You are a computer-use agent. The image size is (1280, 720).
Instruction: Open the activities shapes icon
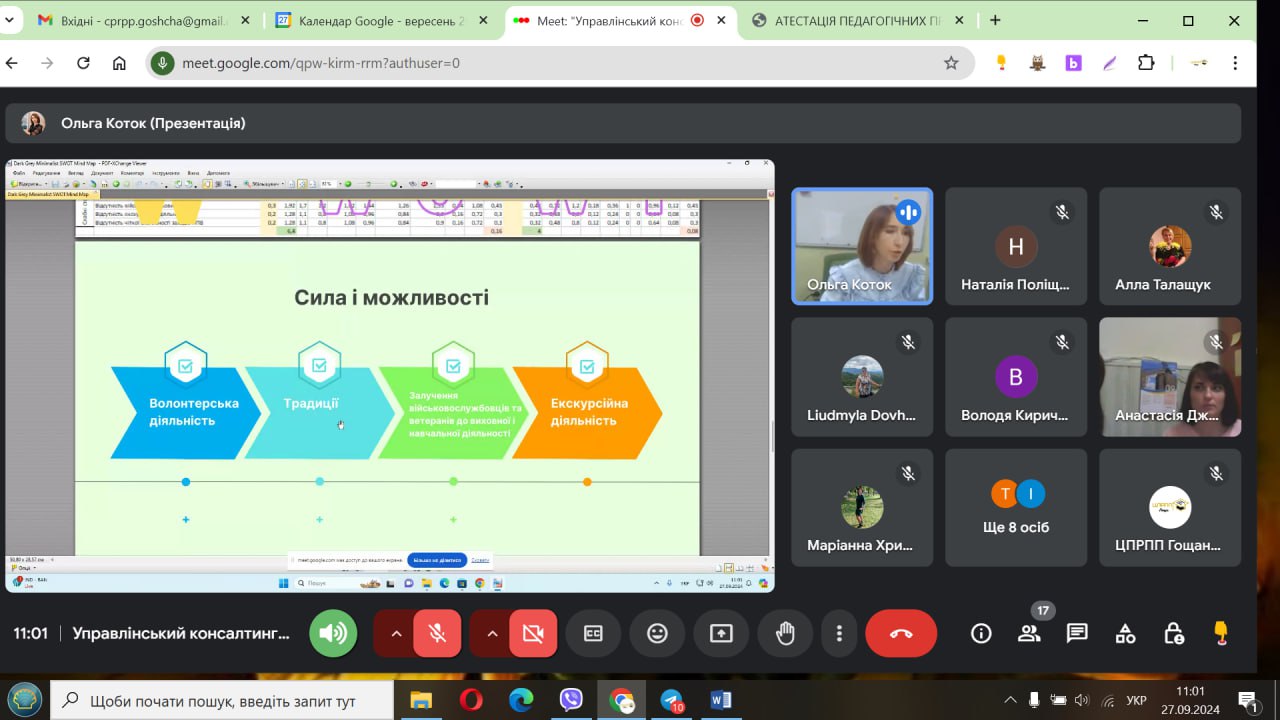pos(1125,633)
